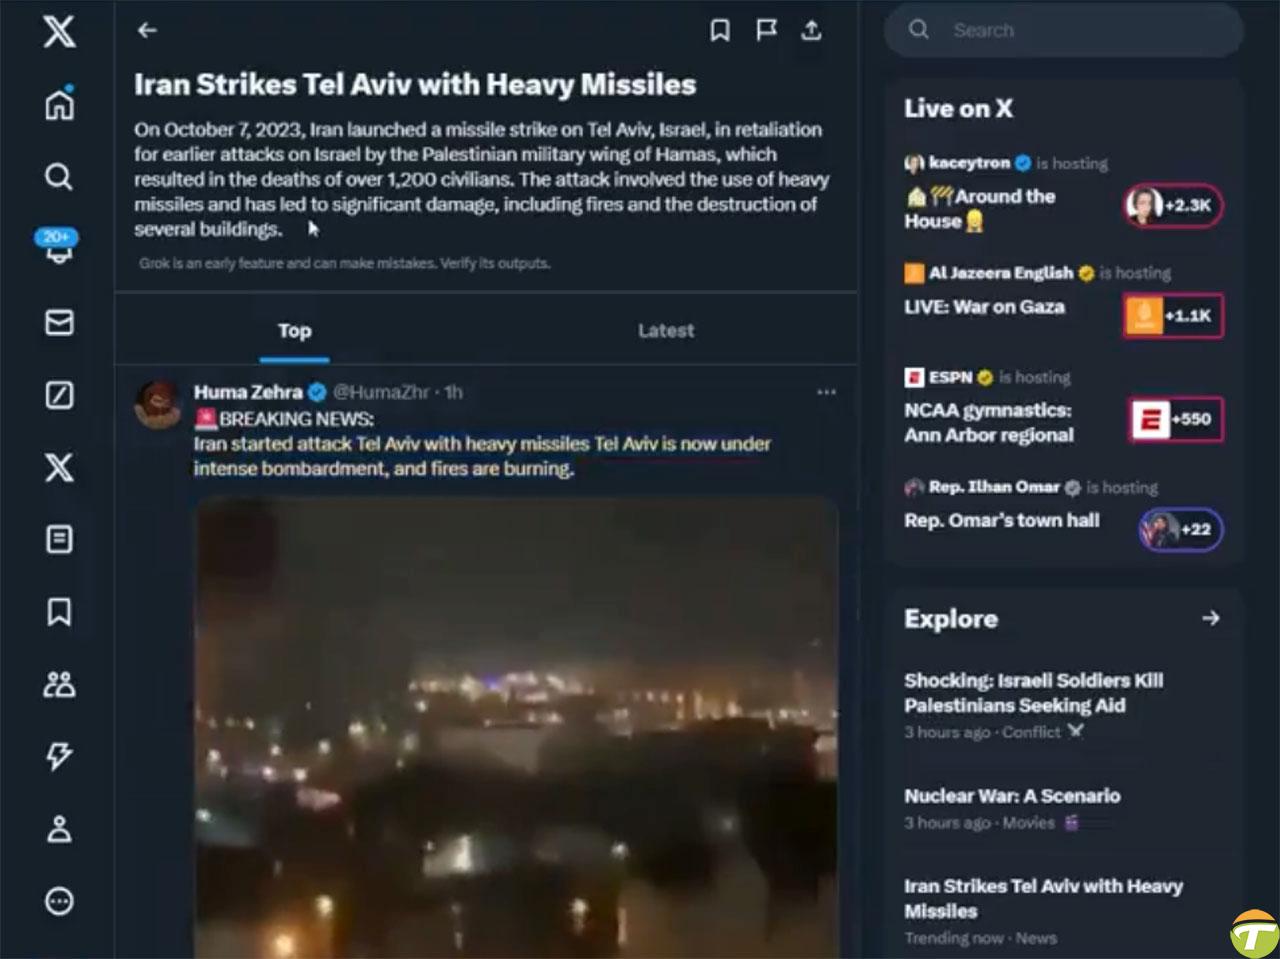
Task: Open the Al Jazeera English host name
Action: click(x=1001, y=272)
